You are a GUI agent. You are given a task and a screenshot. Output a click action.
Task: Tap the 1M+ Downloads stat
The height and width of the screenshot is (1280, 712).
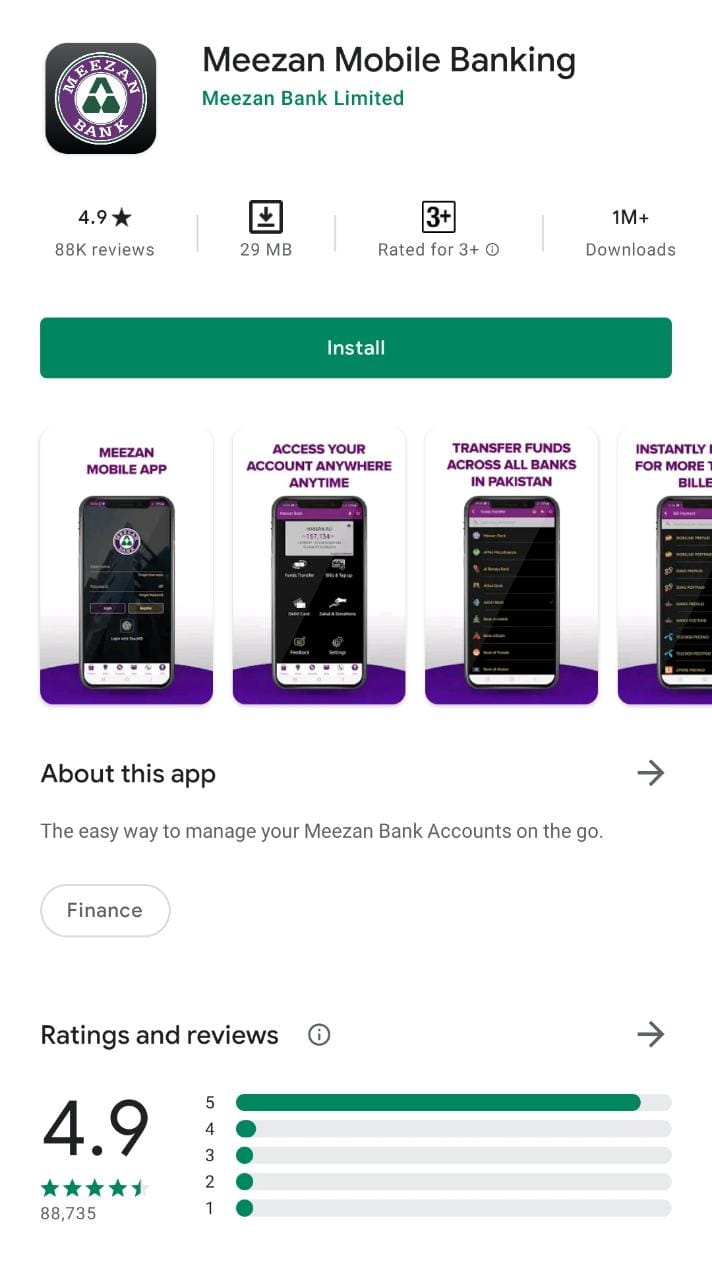pos(630,232)
